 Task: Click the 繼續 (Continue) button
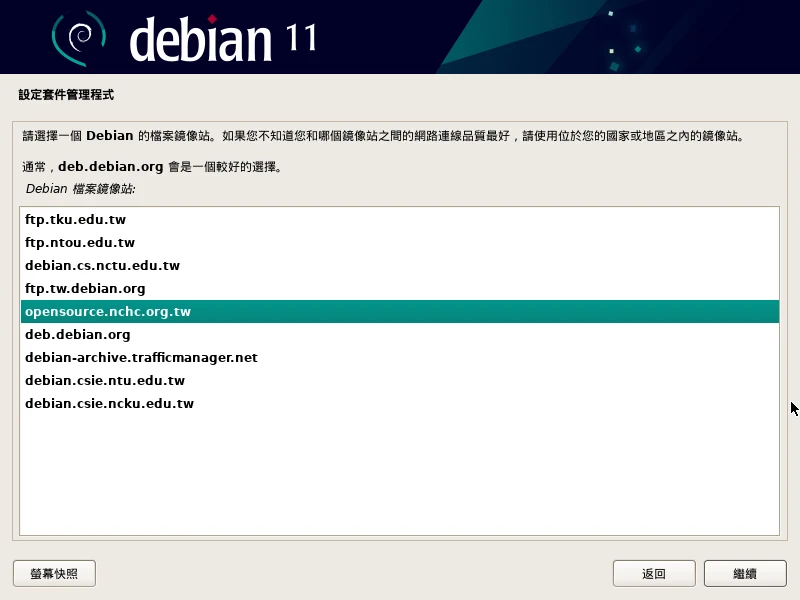click(x=745, y=573)
